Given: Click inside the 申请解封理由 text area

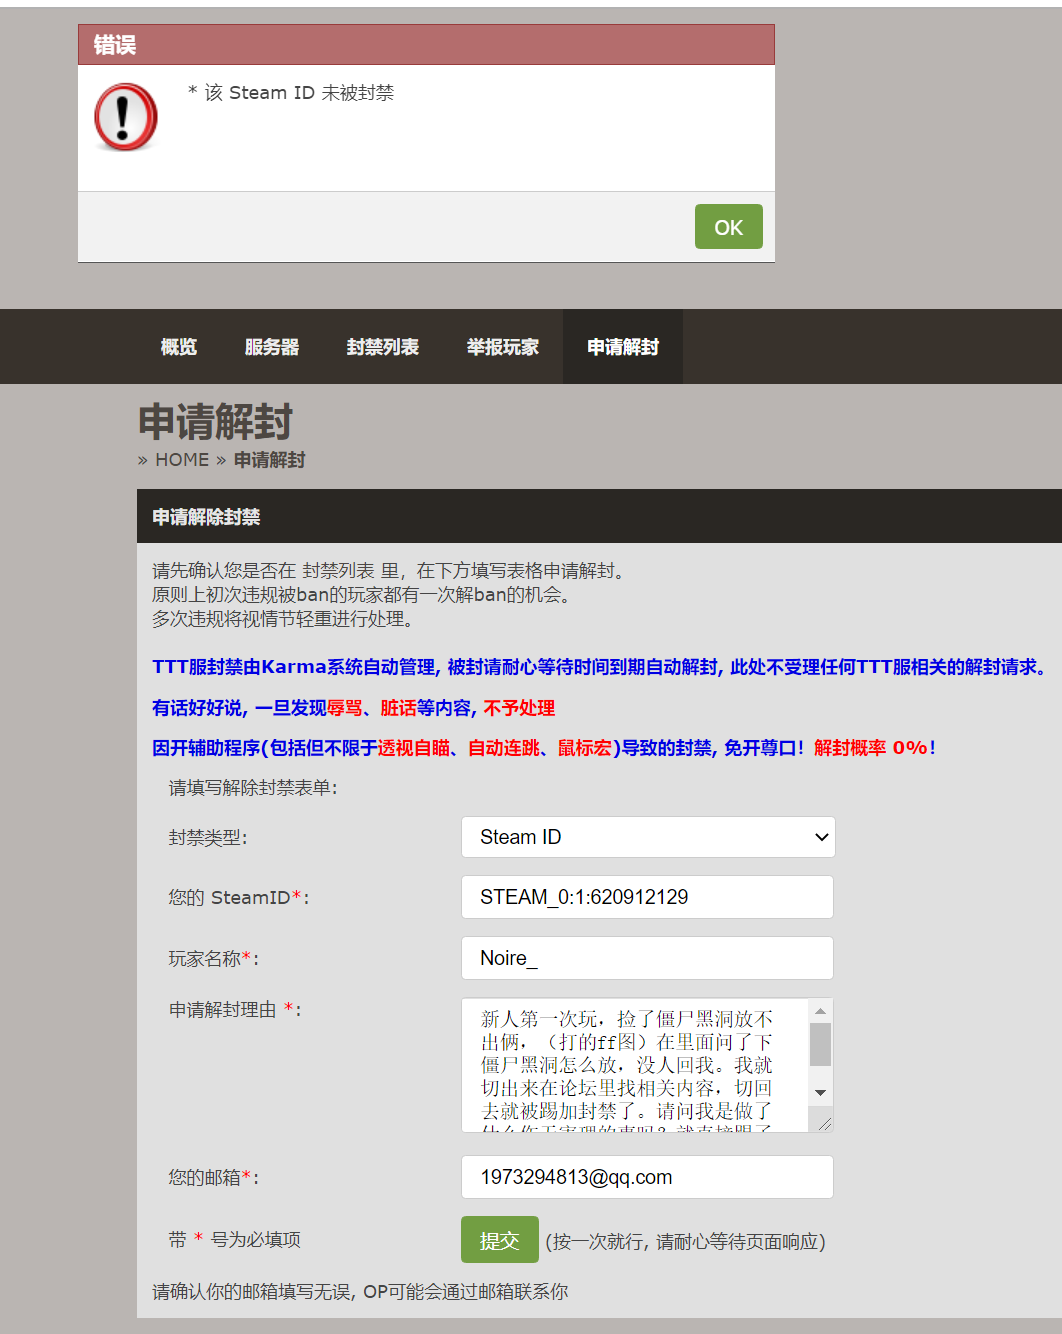Looking at the screenshot, I should 630,1065.
